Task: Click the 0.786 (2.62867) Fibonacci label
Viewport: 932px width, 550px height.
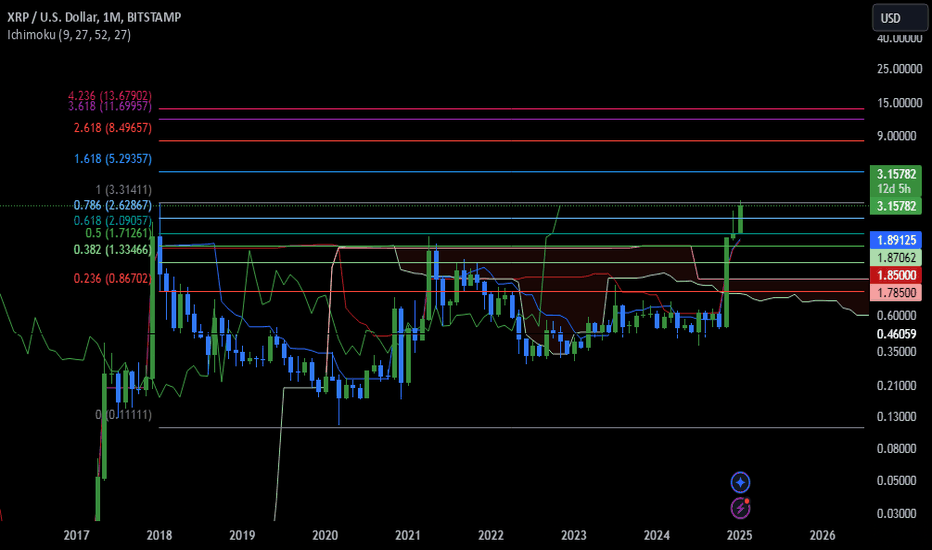Action: point(113,205)
